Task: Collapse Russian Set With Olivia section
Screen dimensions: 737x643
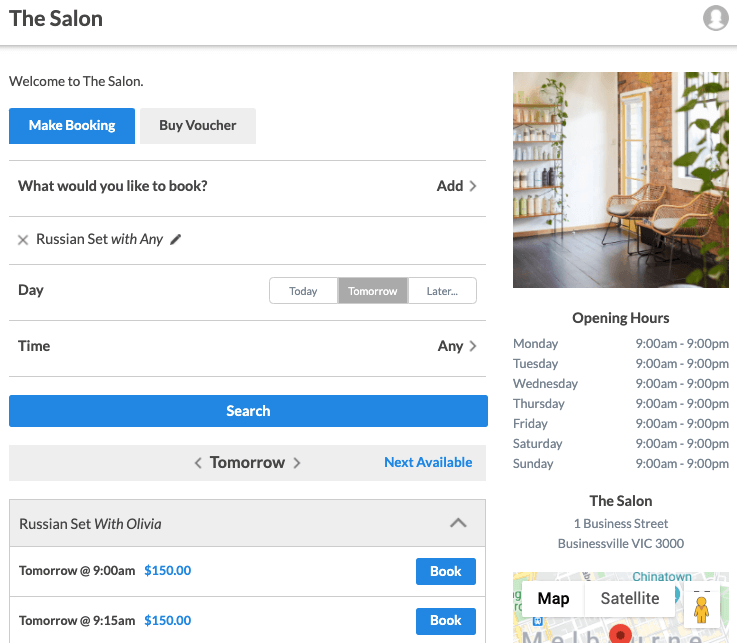Action: pos(458,523)
